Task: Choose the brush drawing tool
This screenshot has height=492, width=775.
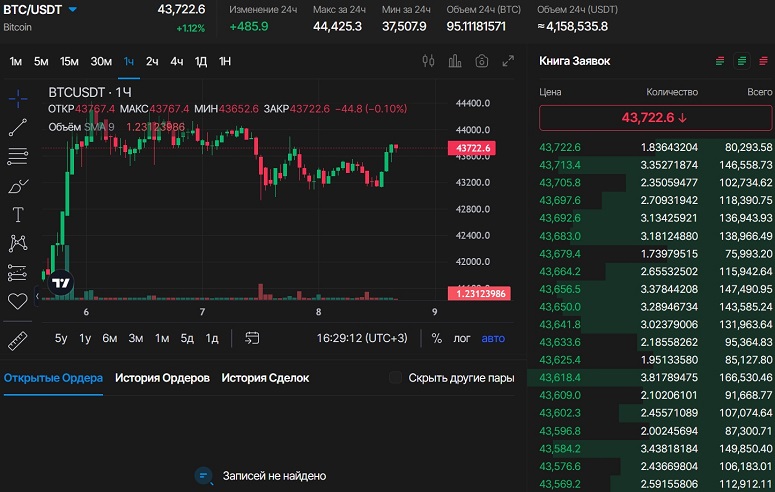Action: click(x=18, y=186)
